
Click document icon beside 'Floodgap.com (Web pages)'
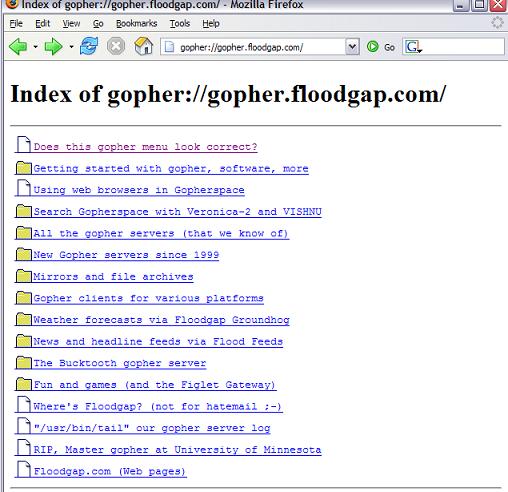[x=24, y=469]
